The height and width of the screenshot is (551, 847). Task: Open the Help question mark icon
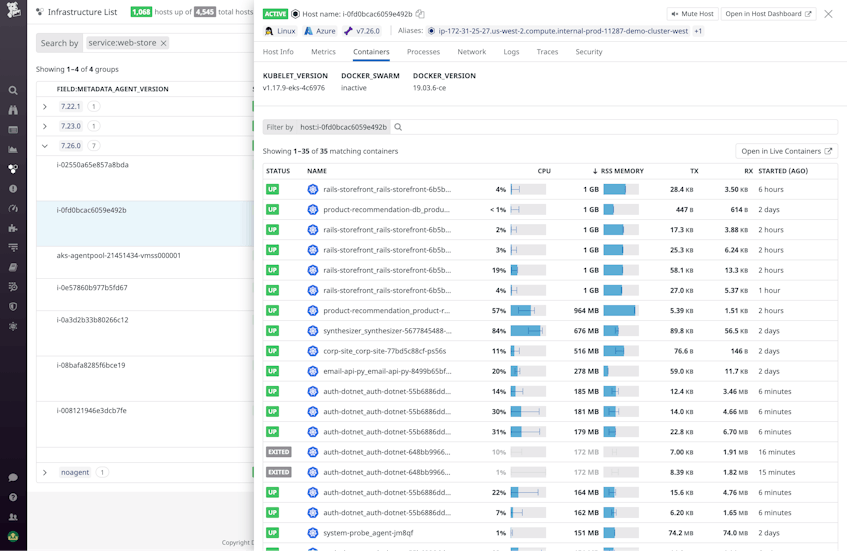[13, 497]
